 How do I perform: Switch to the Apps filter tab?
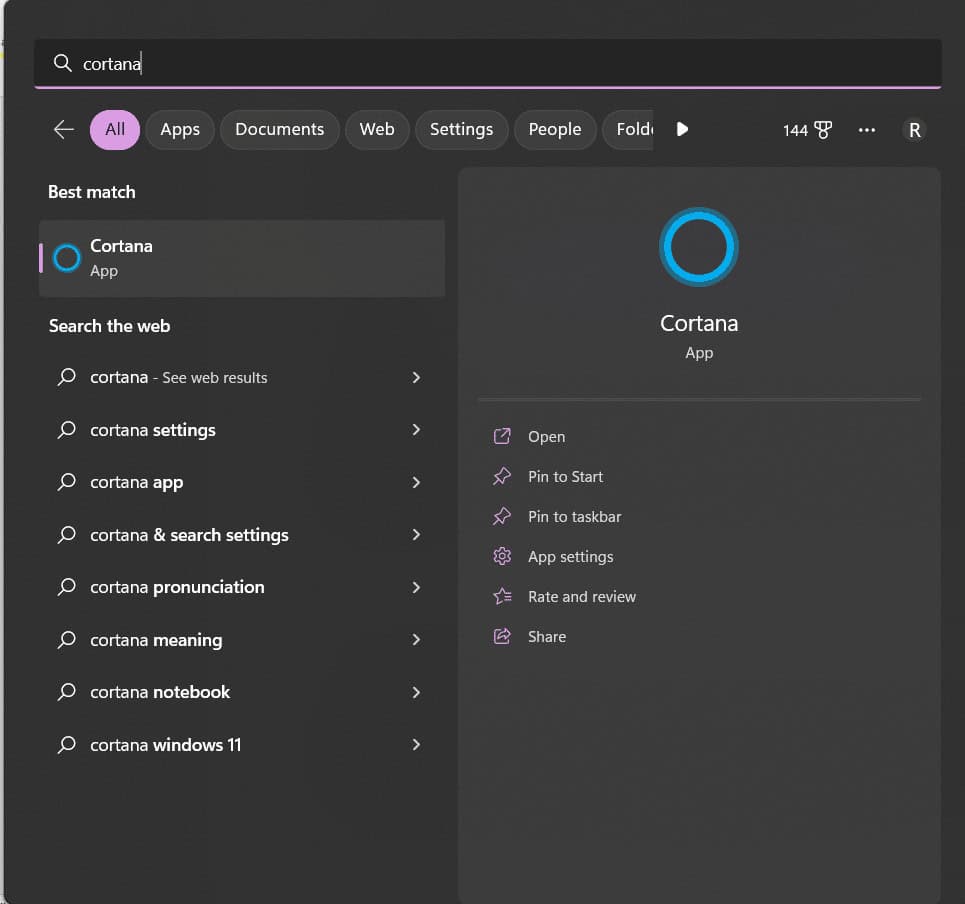[x=180, y=130]
